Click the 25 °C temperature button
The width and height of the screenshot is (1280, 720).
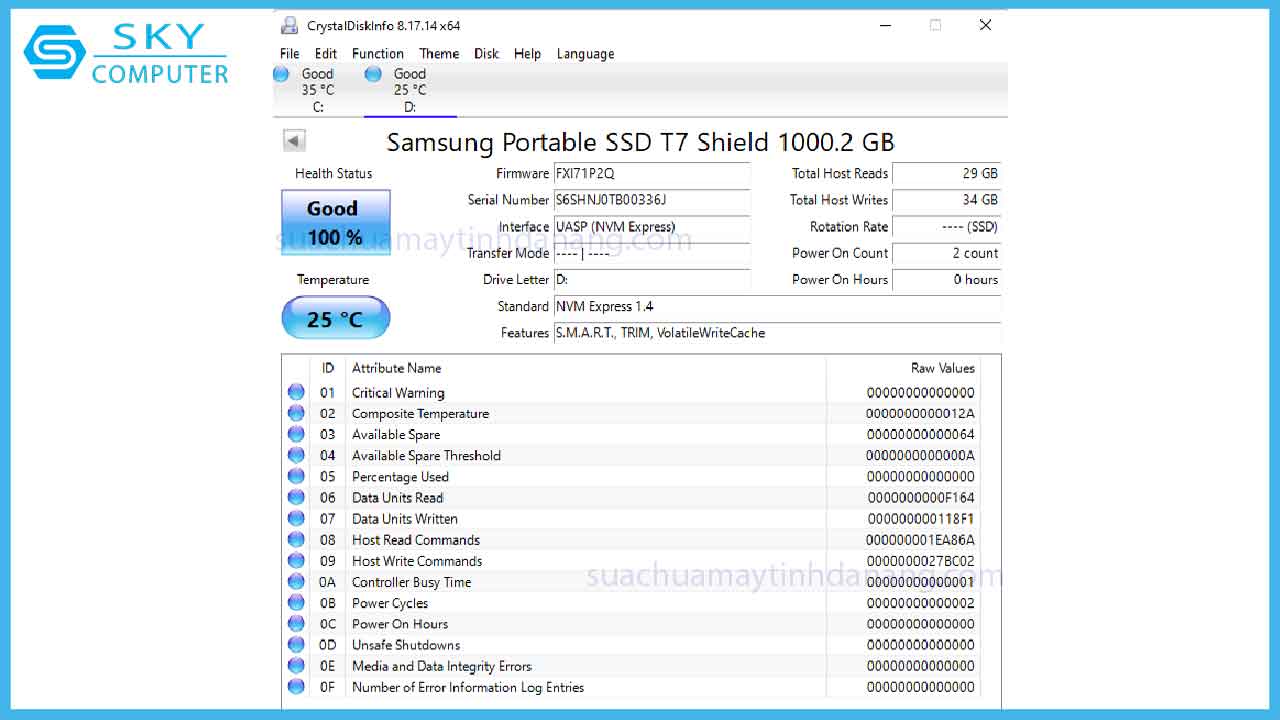[x=336, y=319]
